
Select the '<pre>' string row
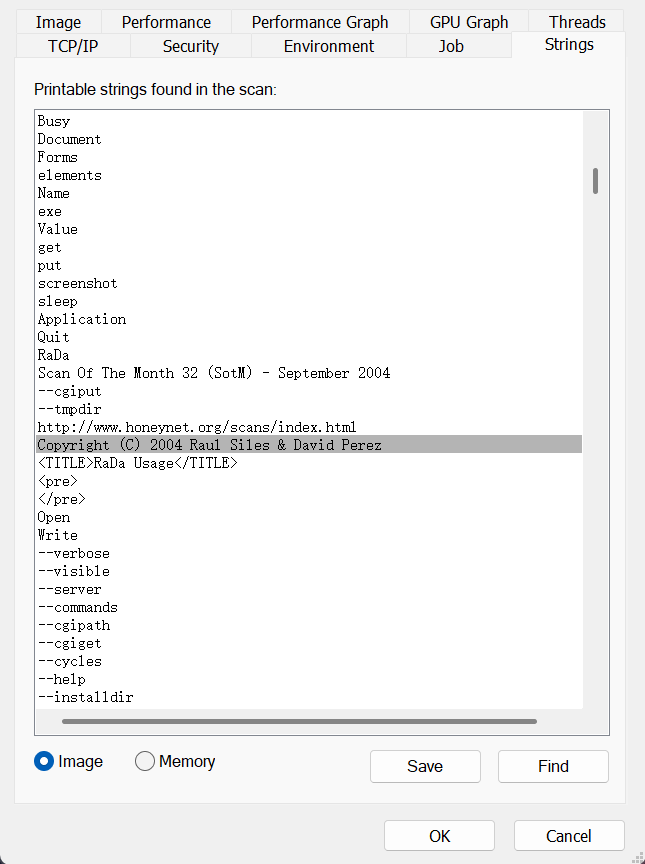[x=309, y=481]
